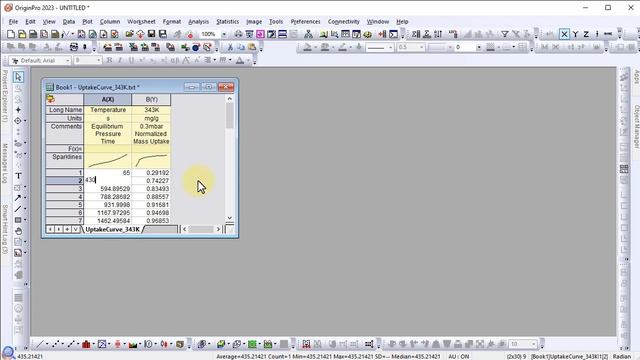Click the Temperature long name cell

tap(108, 110)
